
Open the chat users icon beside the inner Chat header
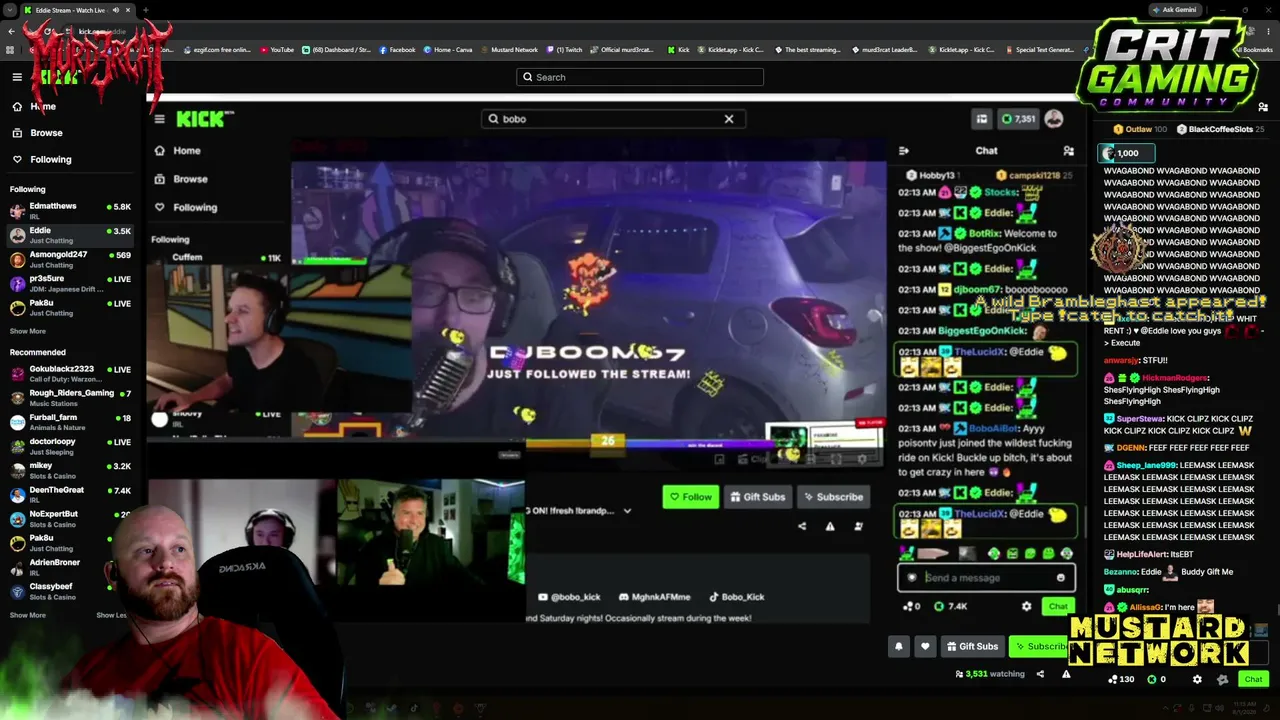coord(1069,151)
